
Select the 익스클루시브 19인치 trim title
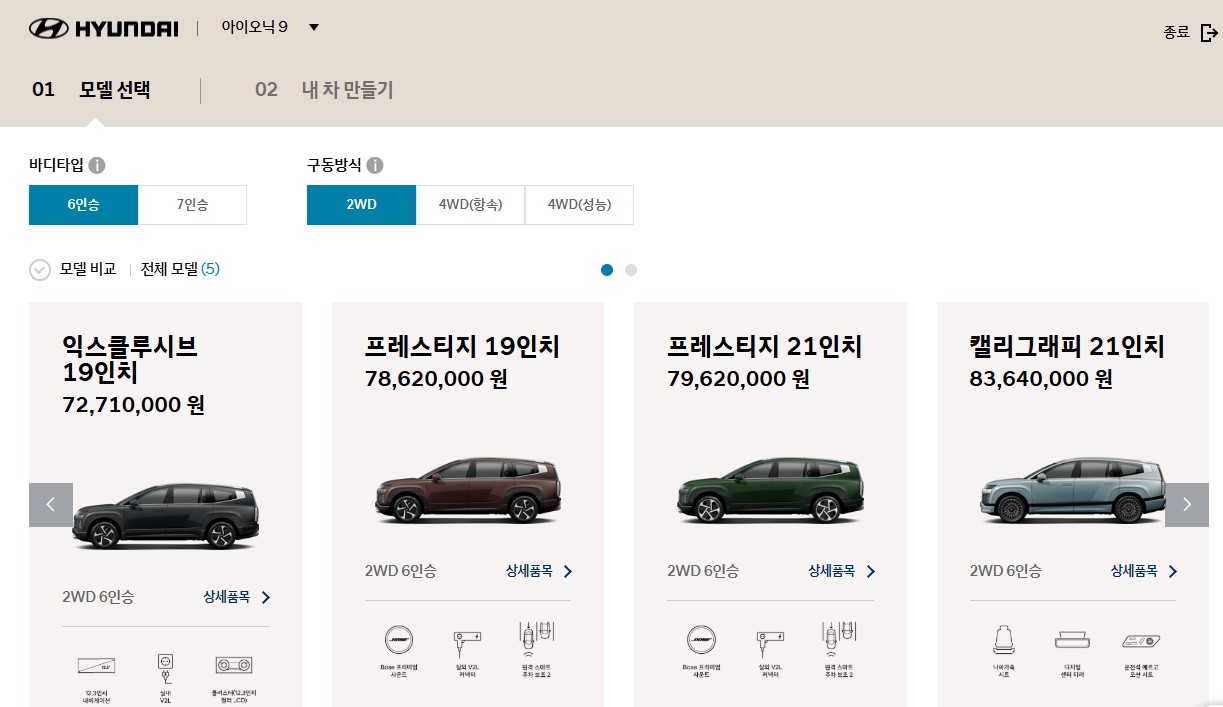[x=130, y=360]
